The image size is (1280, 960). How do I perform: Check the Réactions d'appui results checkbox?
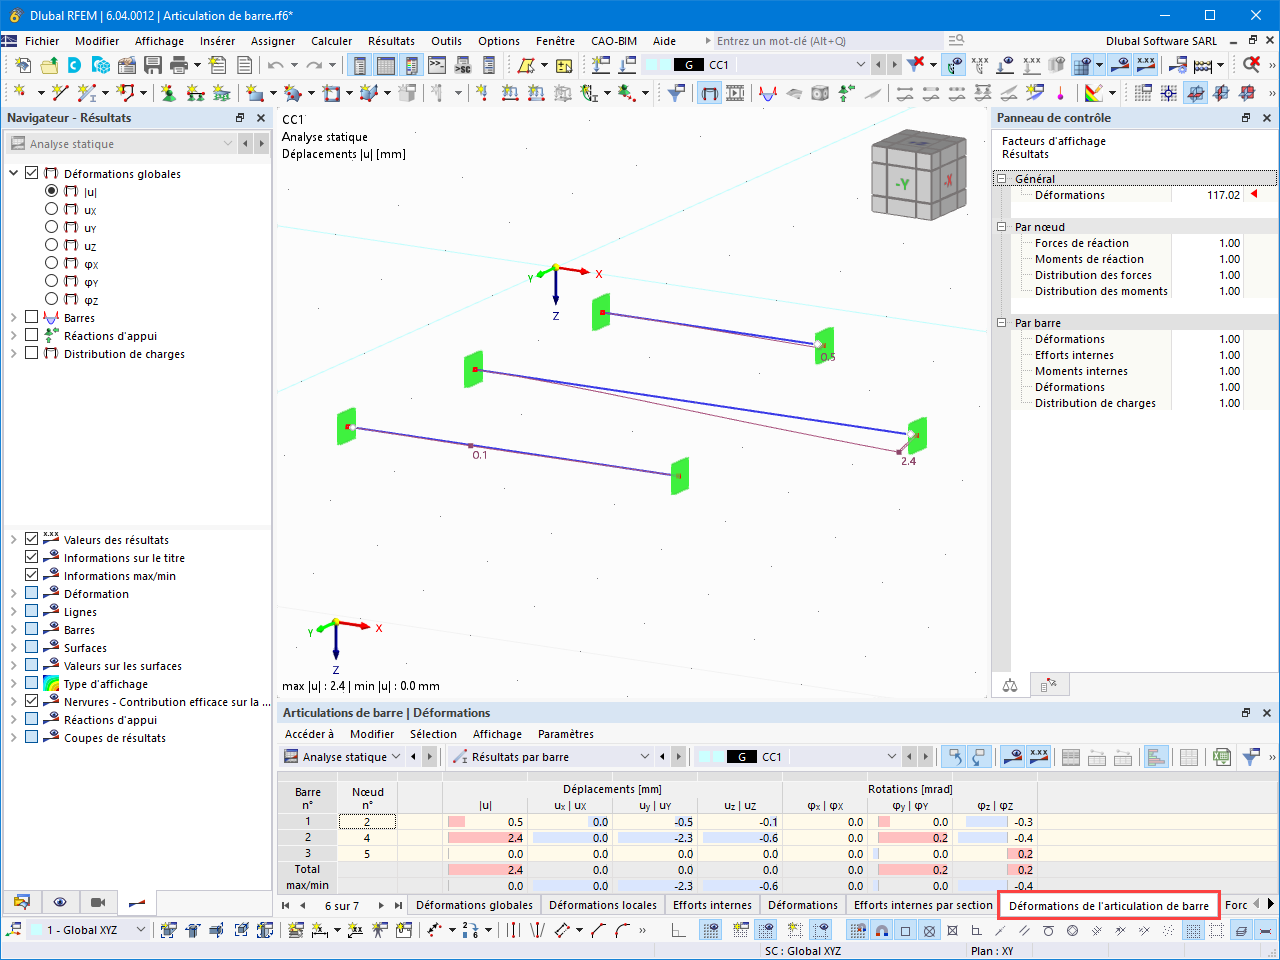(x=32, y=335)
